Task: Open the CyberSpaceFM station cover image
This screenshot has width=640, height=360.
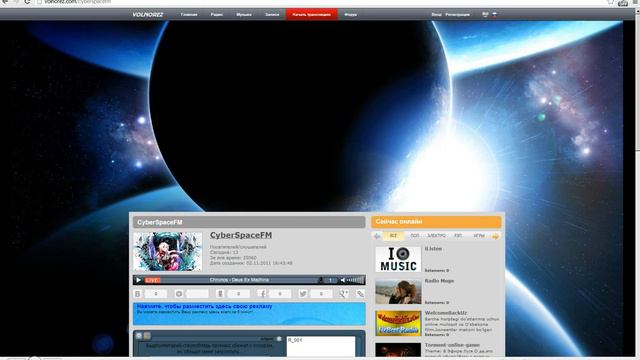Action: pos(168,251)
